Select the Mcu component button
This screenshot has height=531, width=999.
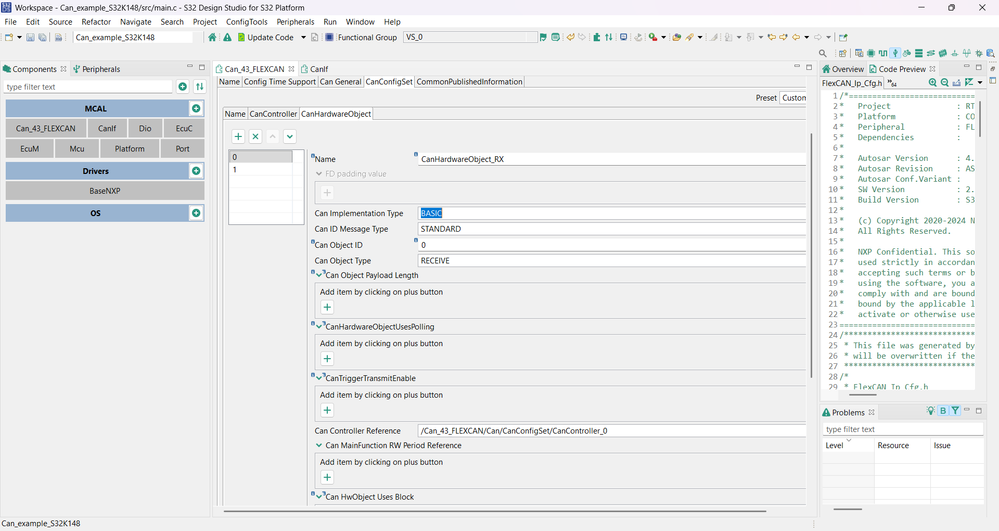point(77,149)
